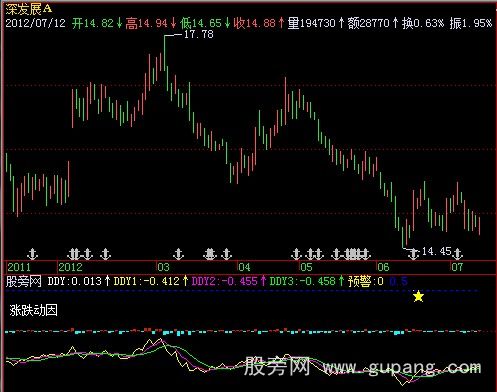Click the turnover rate 换0.63%

[x=423, y=23]
